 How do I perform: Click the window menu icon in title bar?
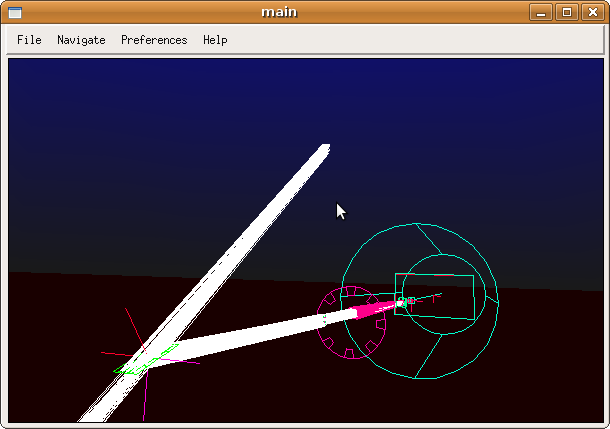15,12
